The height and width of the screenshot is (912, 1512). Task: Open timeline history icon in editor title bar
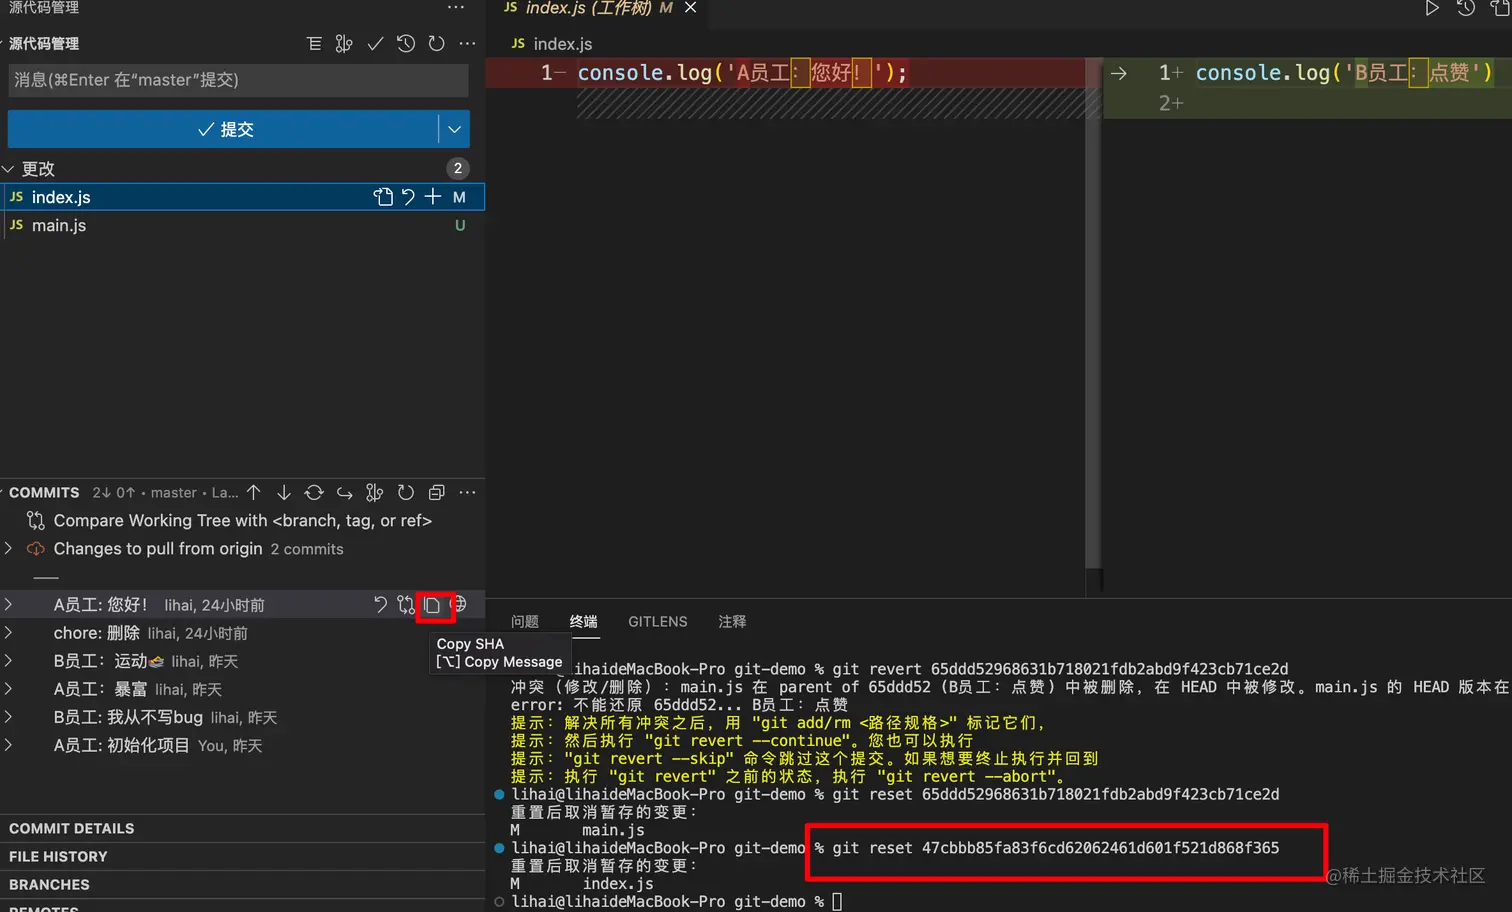click(1466, 8)
